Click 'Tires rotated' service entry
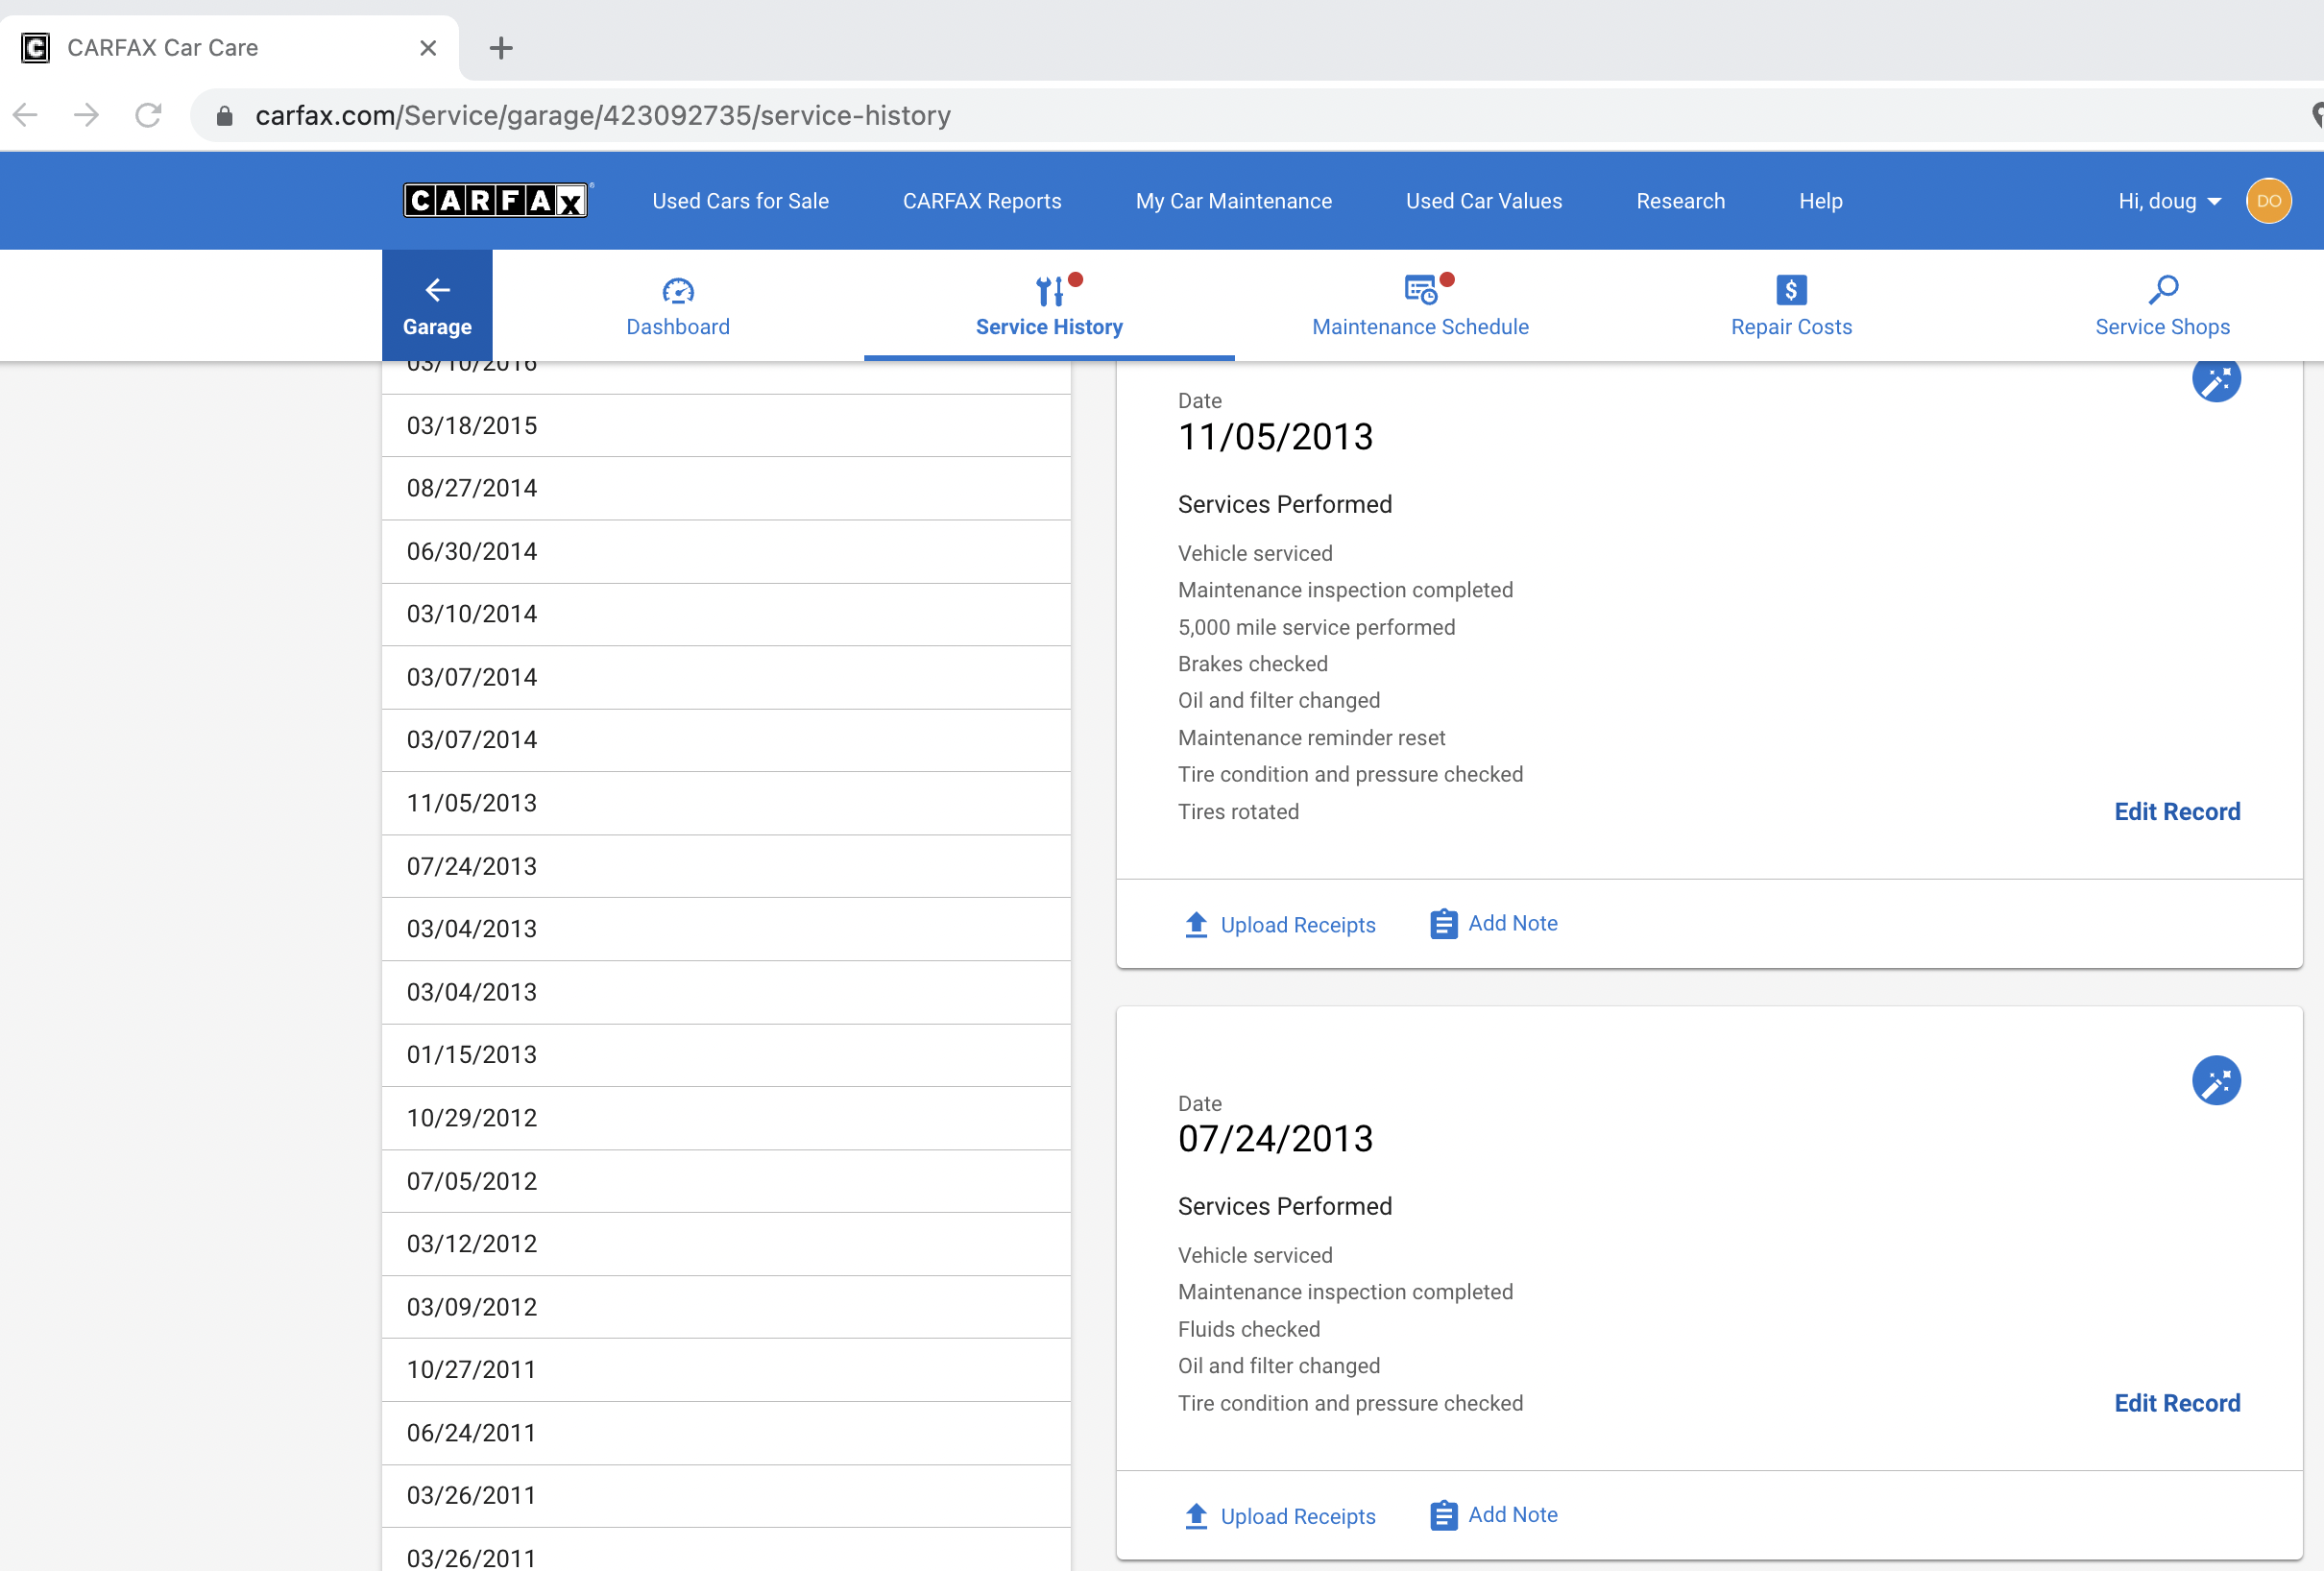 click(1238, 812)
